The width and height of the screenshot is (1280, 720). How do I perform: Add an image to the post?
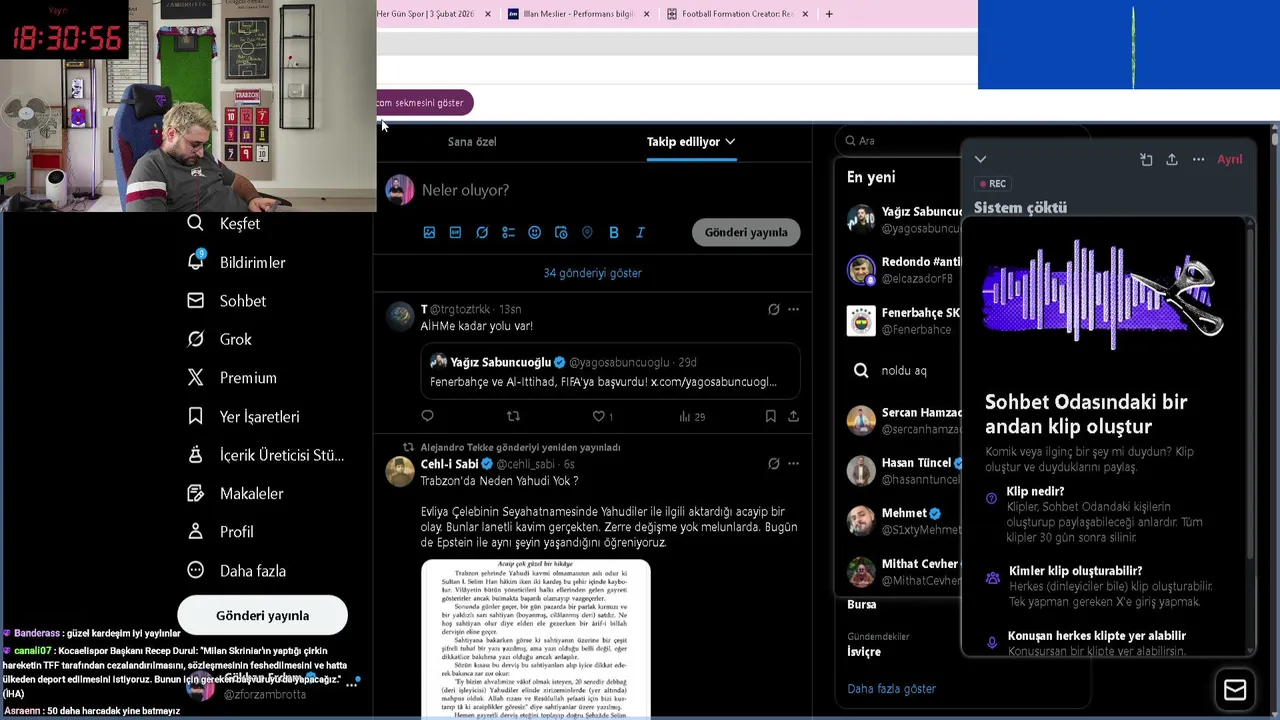click(x=429, y=232)
